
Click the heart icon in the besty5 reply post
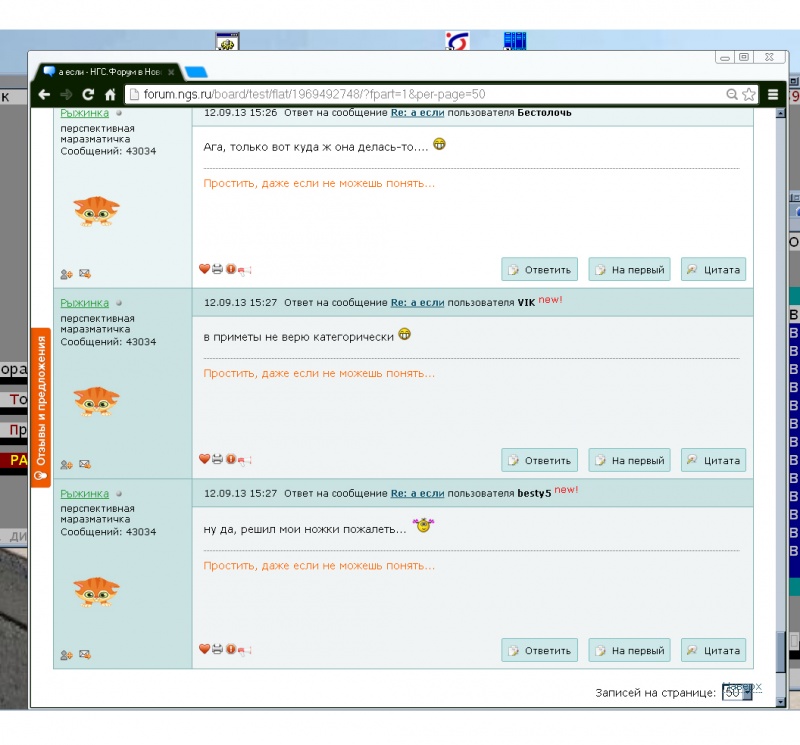click(x=205, y=649)
